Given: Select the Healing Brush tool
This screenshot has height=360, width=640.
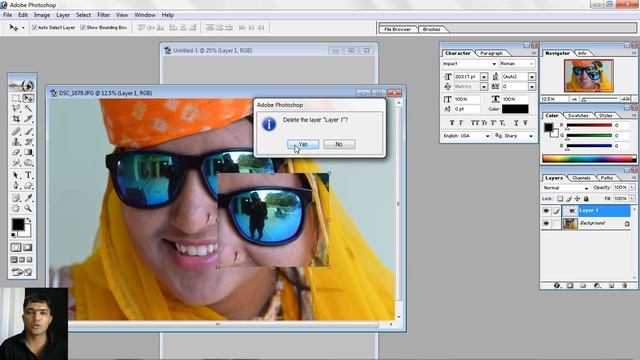Looking at the screenshot, I should click(x=16, y=131).
